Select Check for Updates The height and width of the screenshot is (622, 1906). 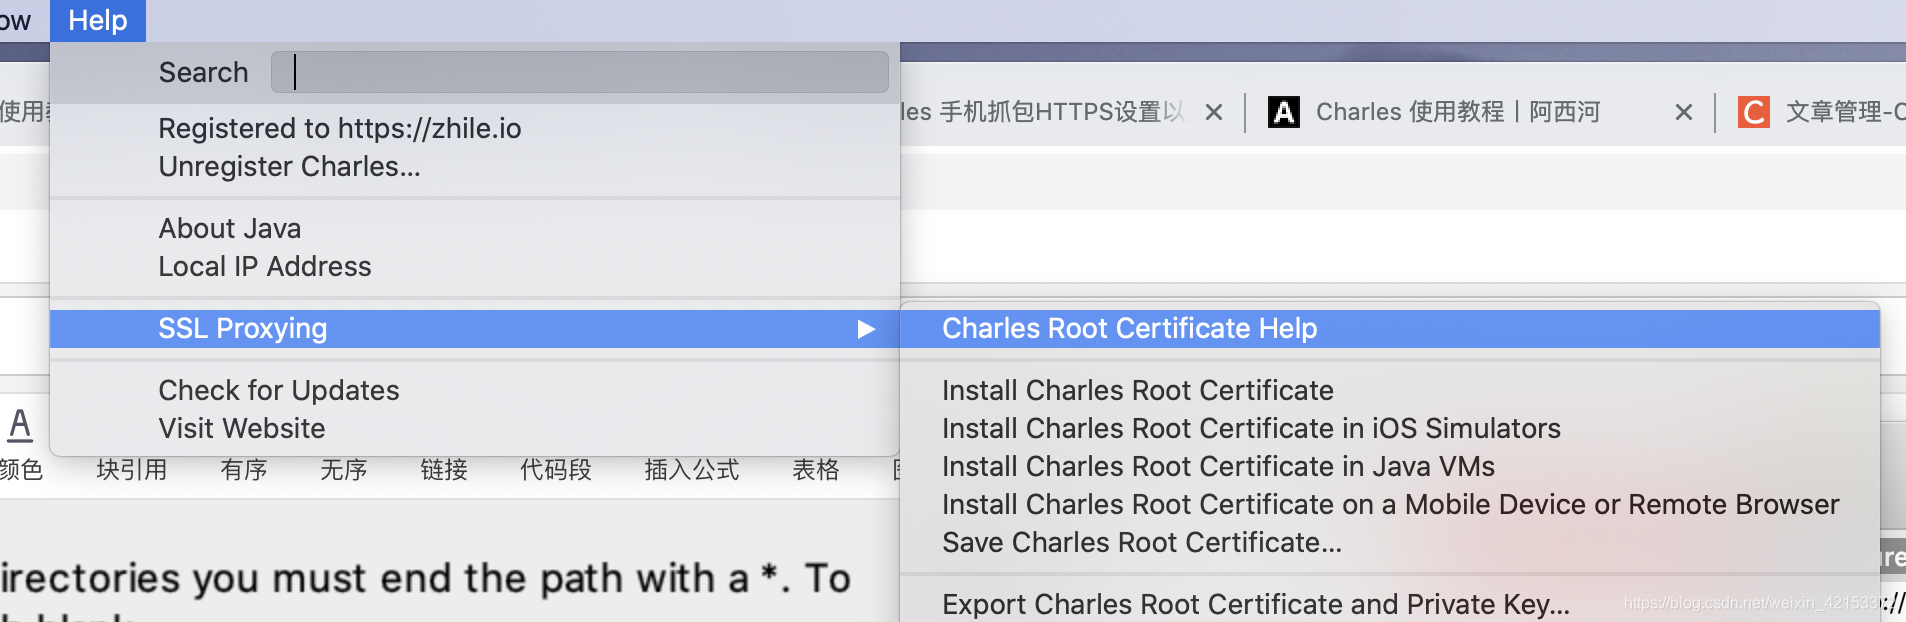pos(475,390)
